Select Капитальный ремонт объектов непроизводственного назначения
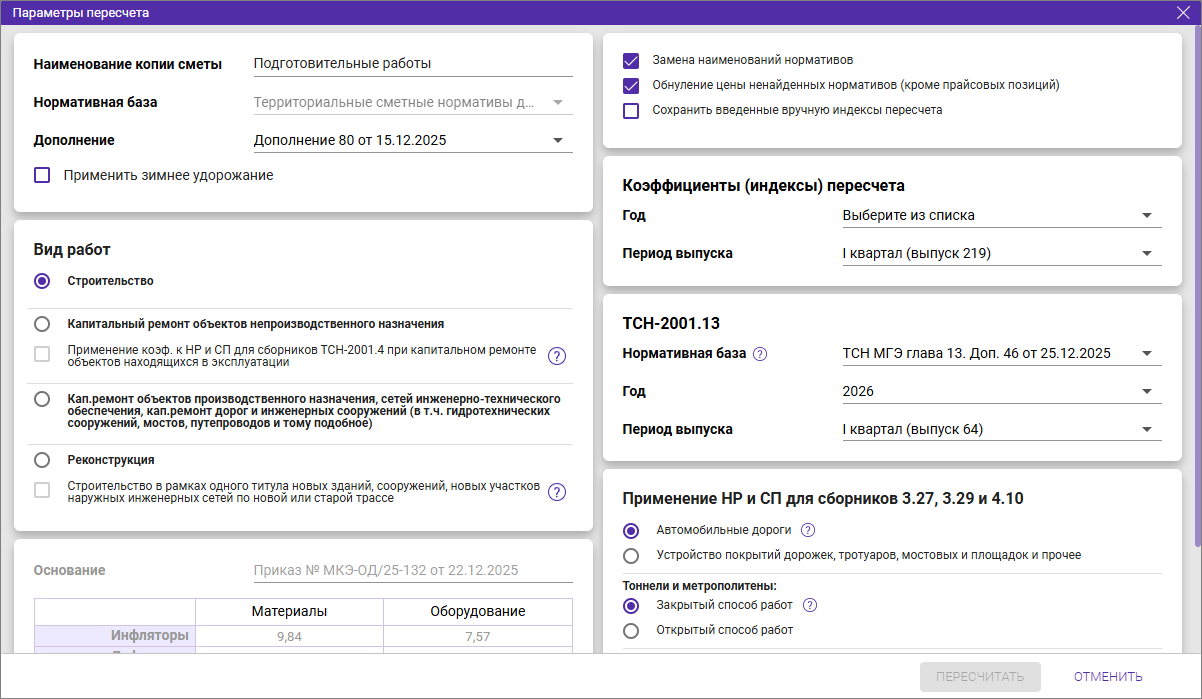The width and height of the screenshot is (1202, 699). tap(42, 324)
